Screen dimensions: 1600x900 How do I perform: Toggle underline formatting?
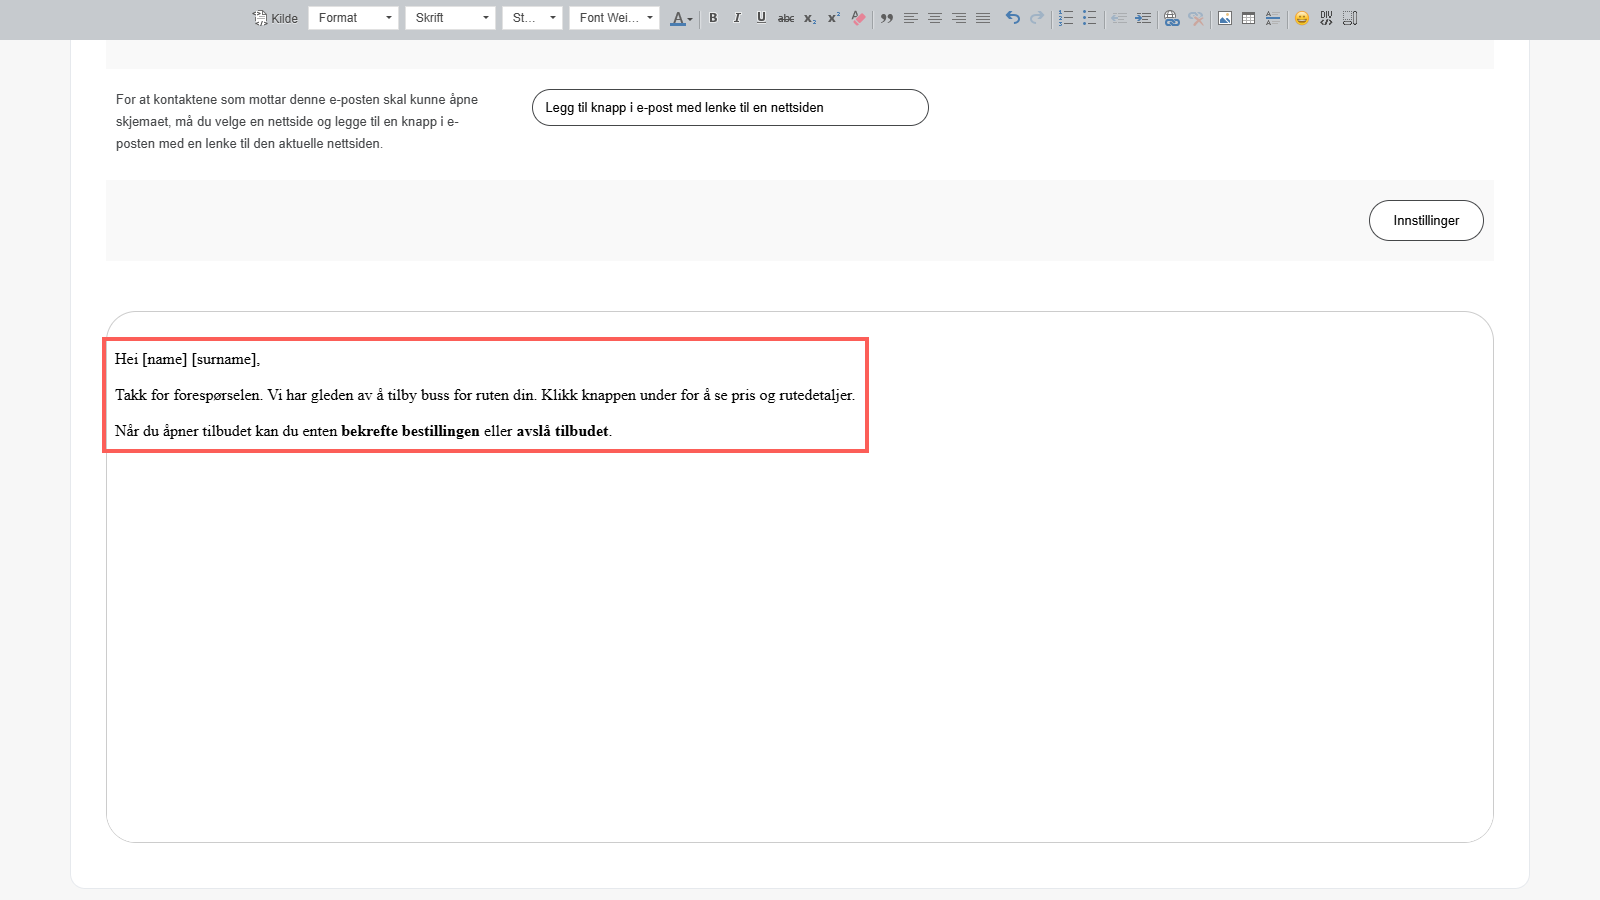761,18
